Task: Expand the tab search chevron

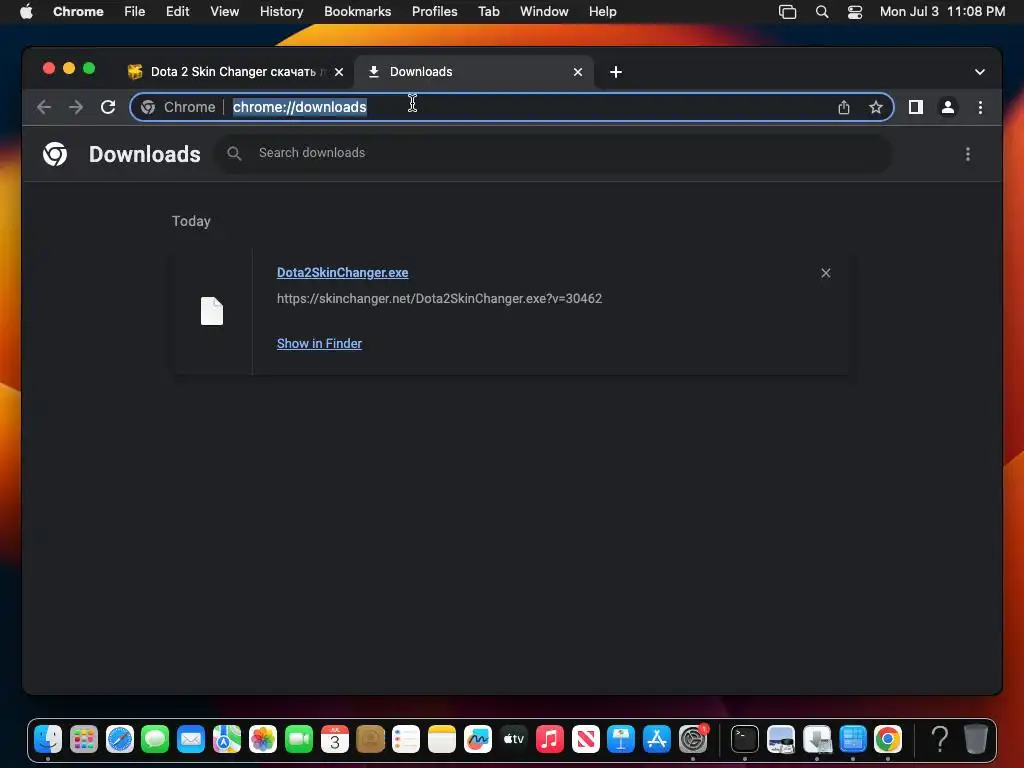Action: [980, 72]
